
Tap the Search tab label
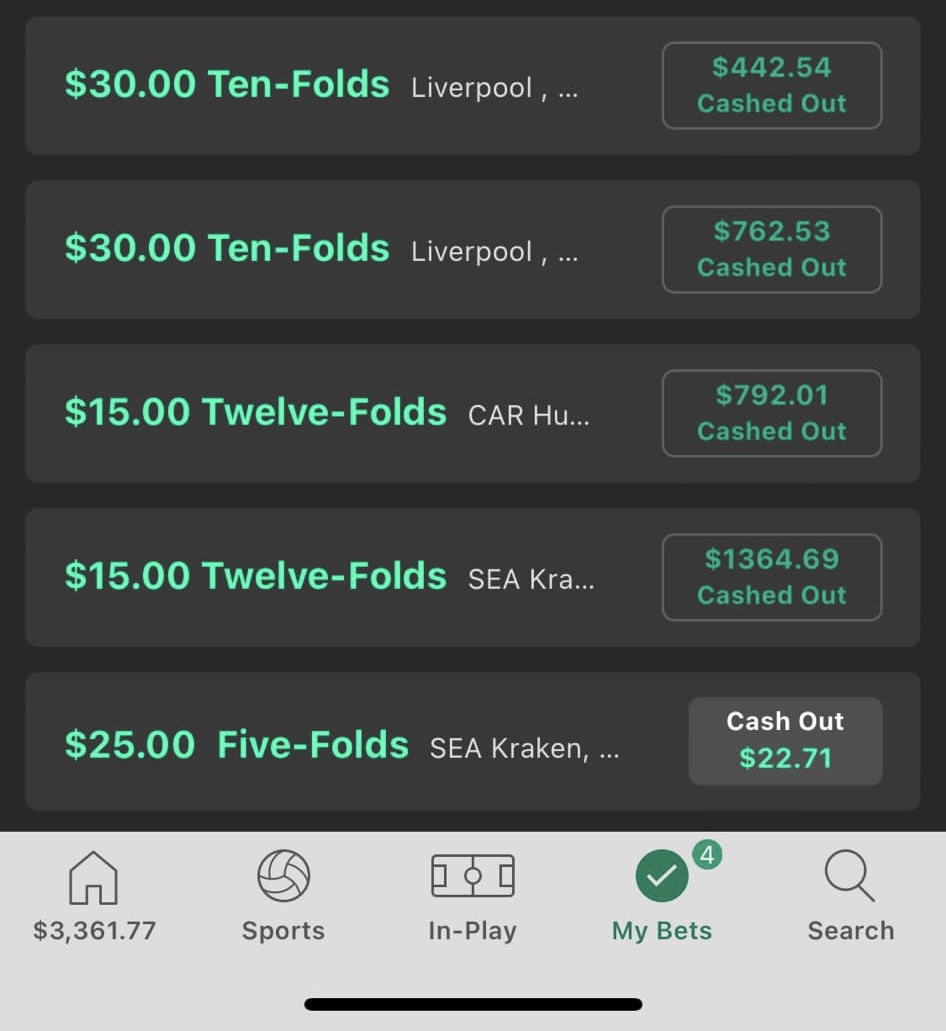click(850, 931)
